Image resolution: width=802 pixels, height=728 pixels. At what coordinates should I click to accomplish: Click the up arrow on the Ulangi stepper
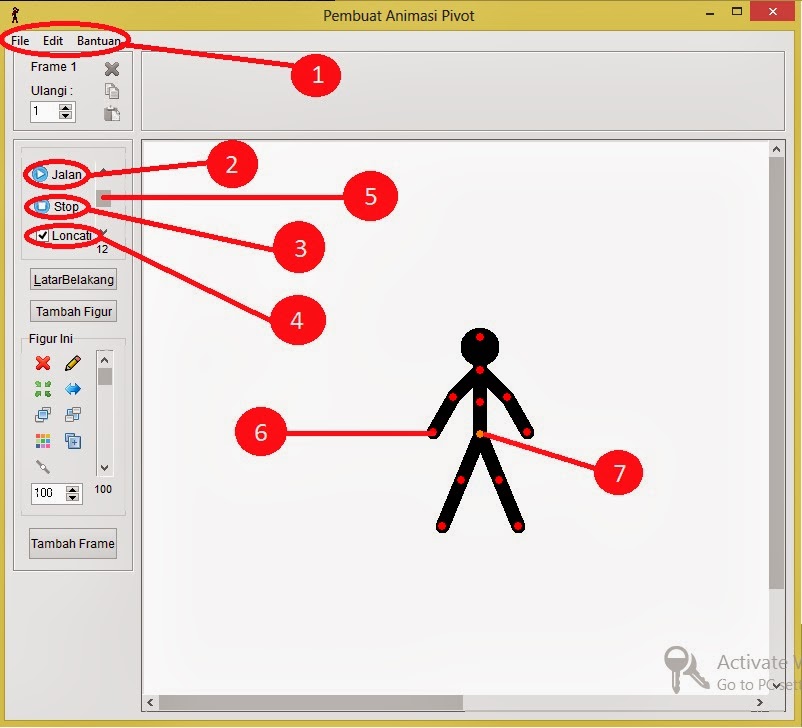click(x=66, y=108)
